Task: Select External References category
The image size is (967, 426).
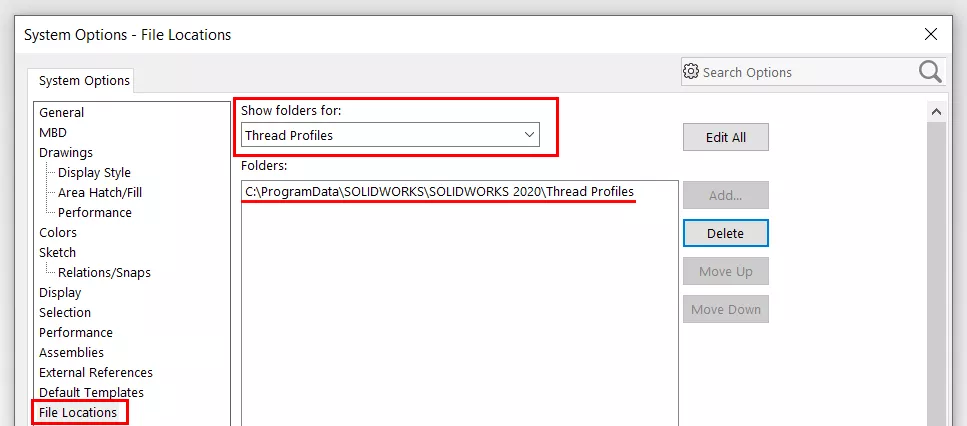Action: point(96,373)
